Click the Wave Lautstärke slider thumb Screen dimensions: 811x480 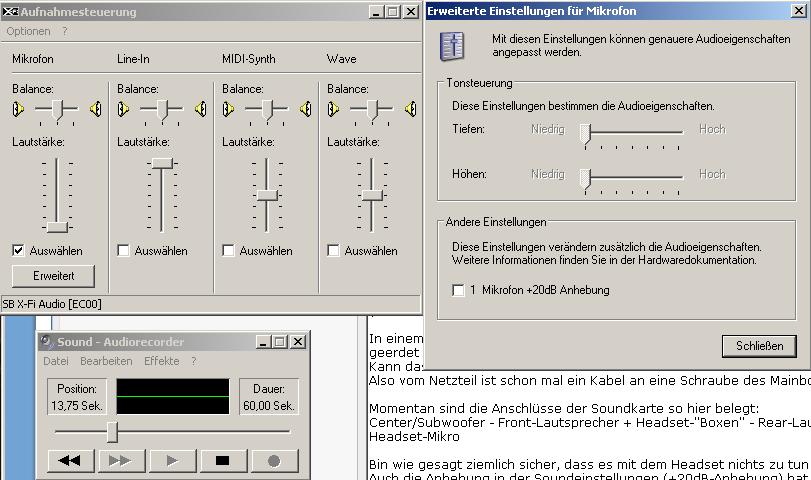pos(372,195)
